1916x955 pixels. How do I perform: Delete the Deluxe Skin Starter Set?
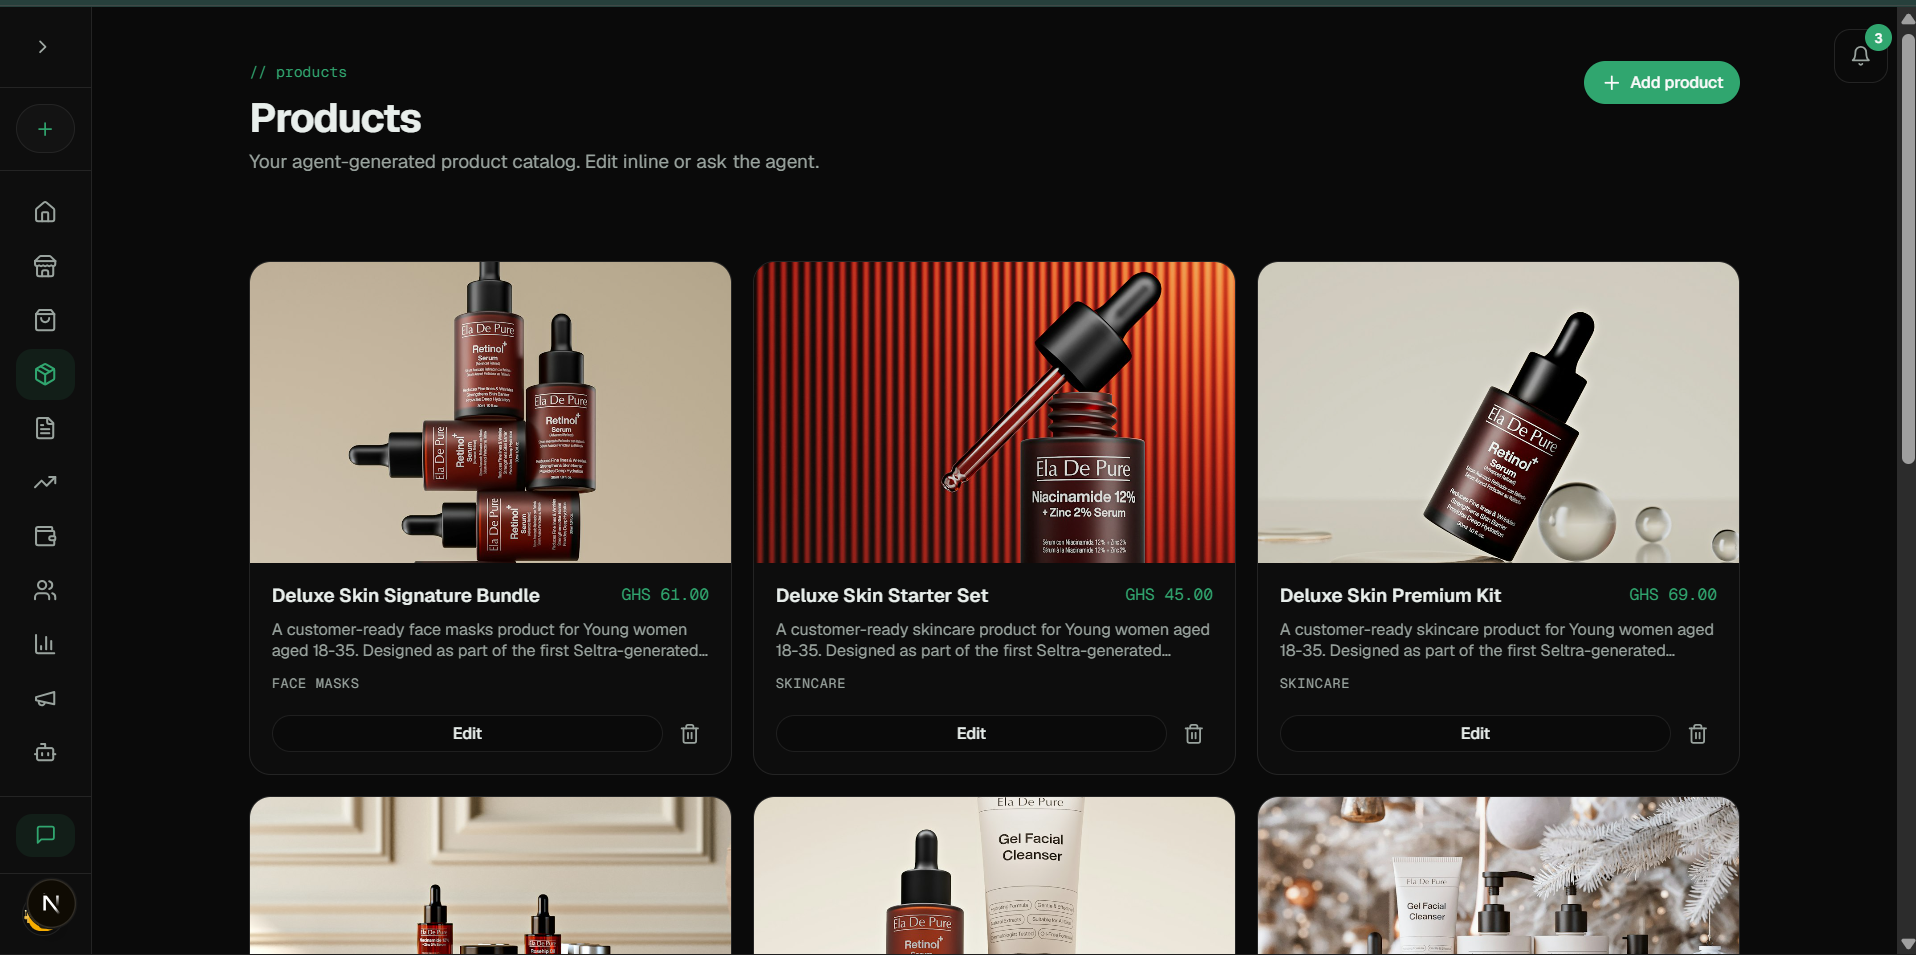click(1194, 734)
